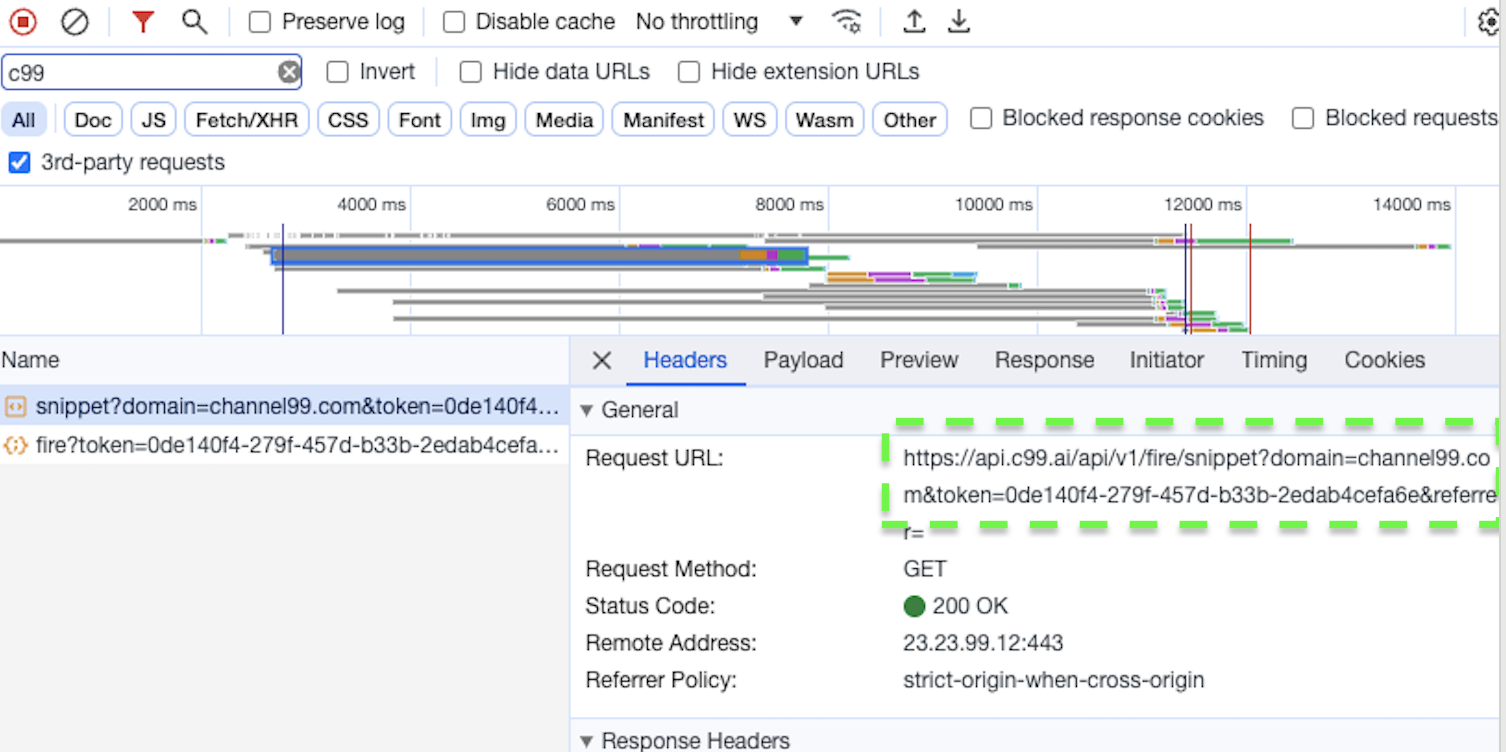Click strict-origin-when-cross-origin policy value
The image size is (1506, 752).
[1053, 680]
